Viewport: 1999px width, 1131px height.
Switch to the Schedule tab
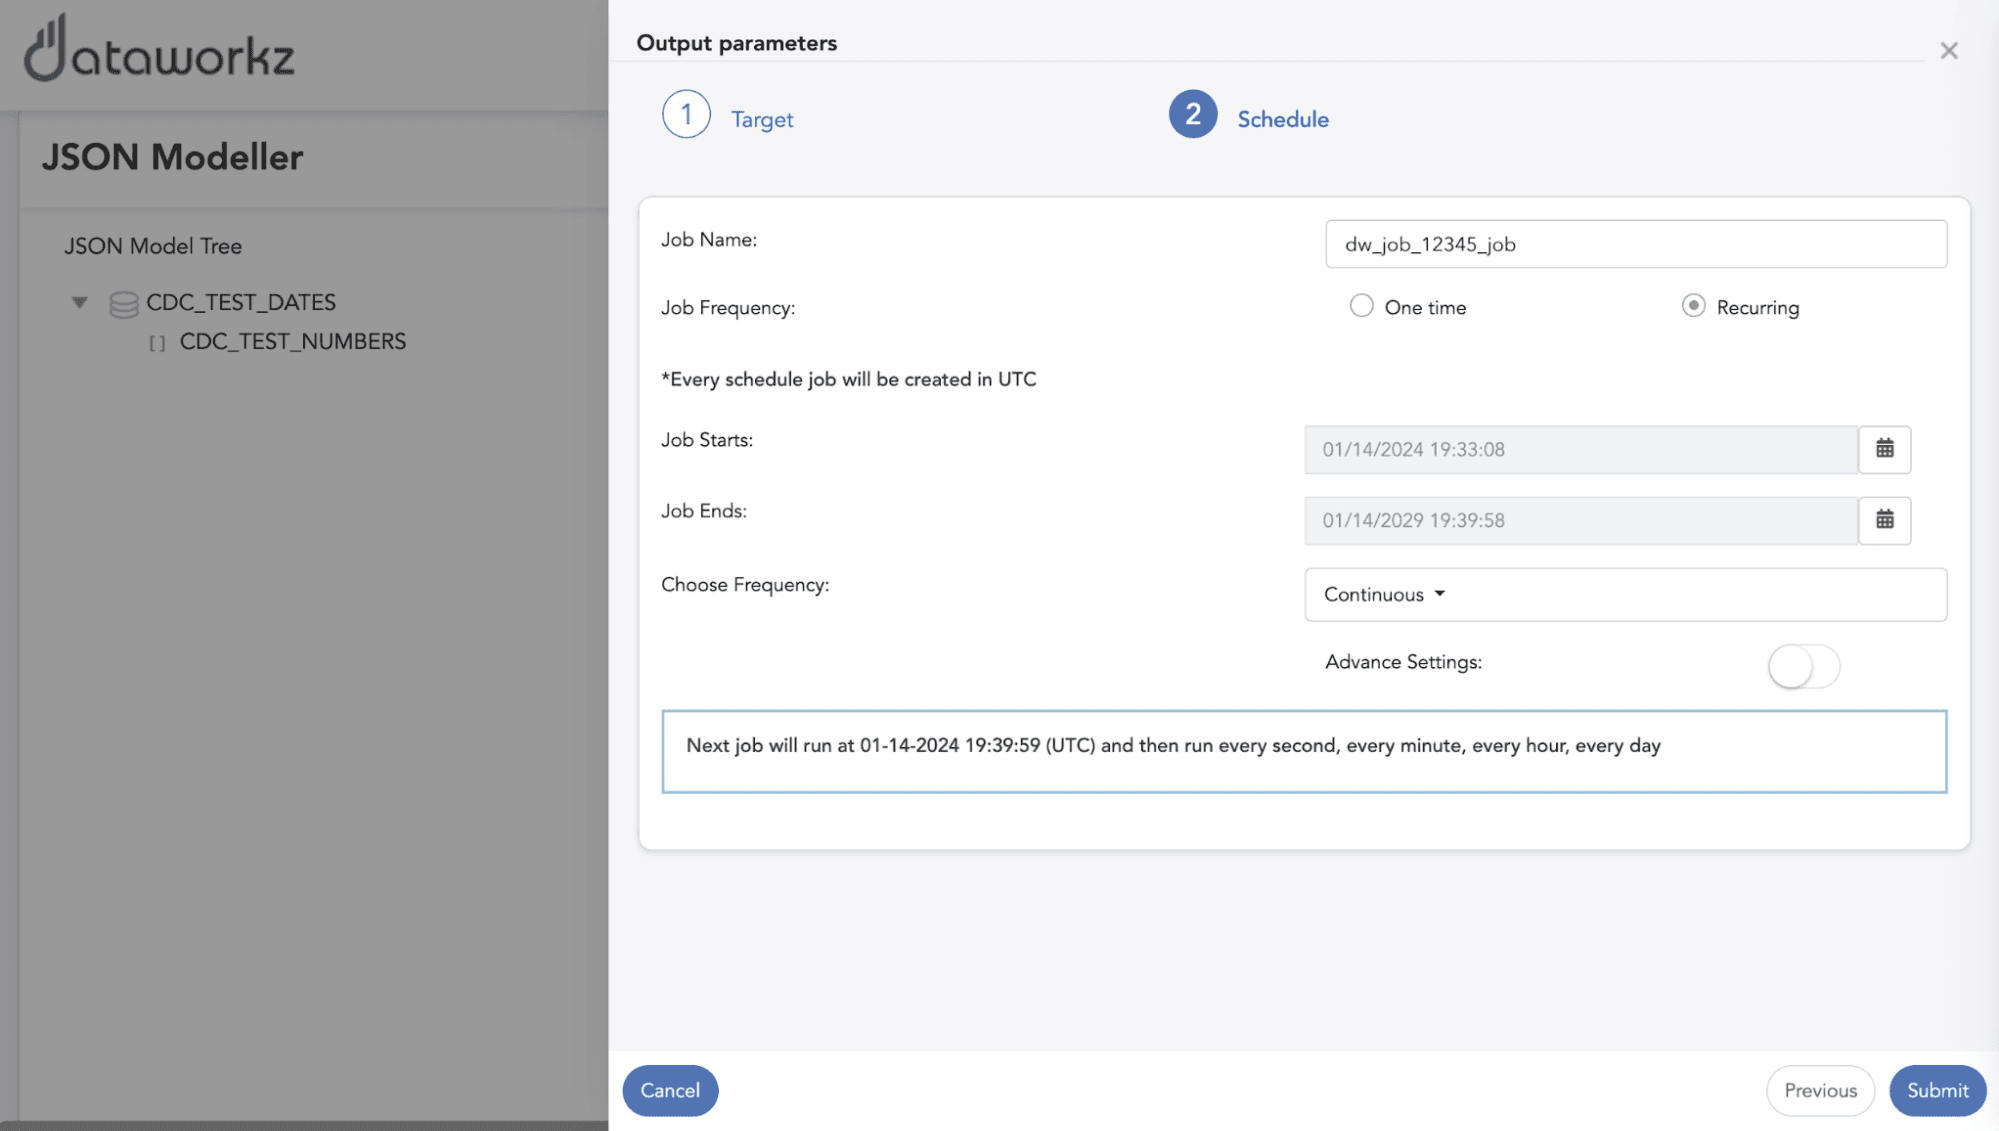(x=1282, y=117)
